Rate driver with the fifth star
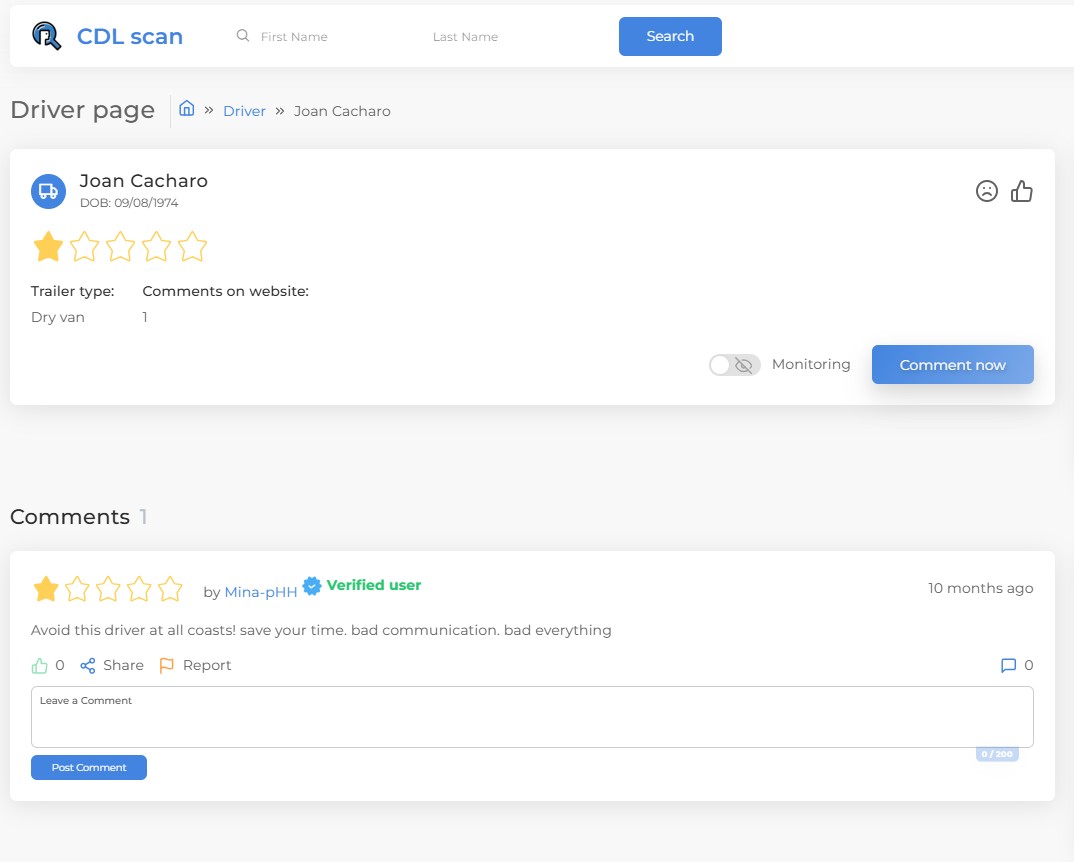 point(192,247)
